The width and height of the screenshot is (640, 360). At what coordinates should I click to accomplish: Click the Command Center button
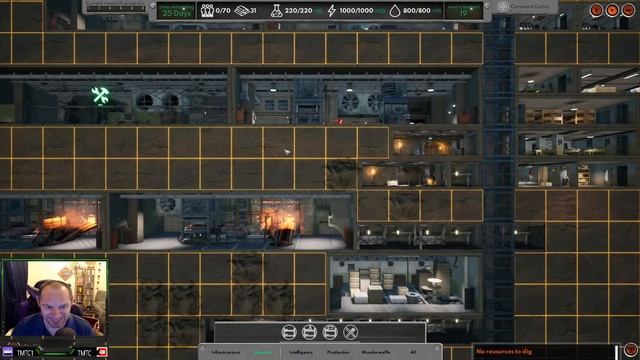tap(525, 7)
